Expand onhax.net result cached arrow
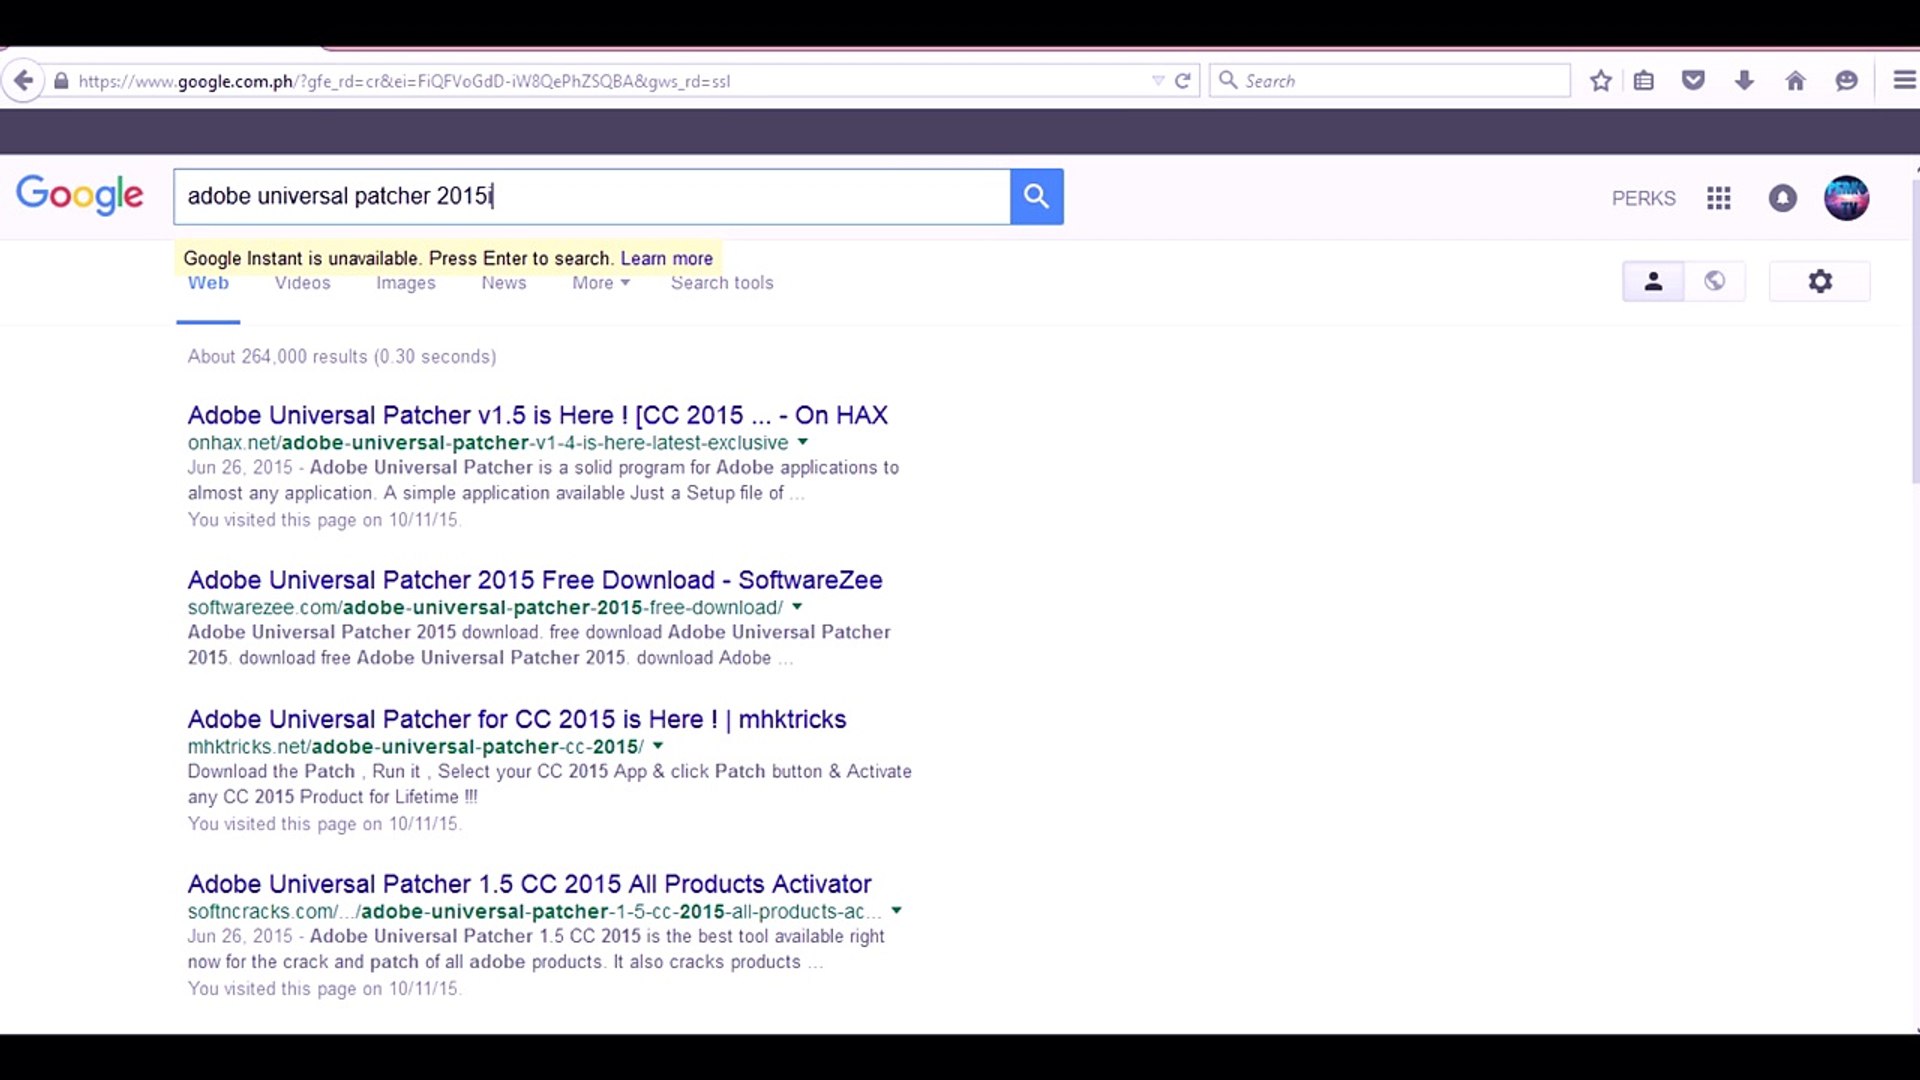Image resolution: width=1920 pixels, height=1080 pixels. [803, 442]
